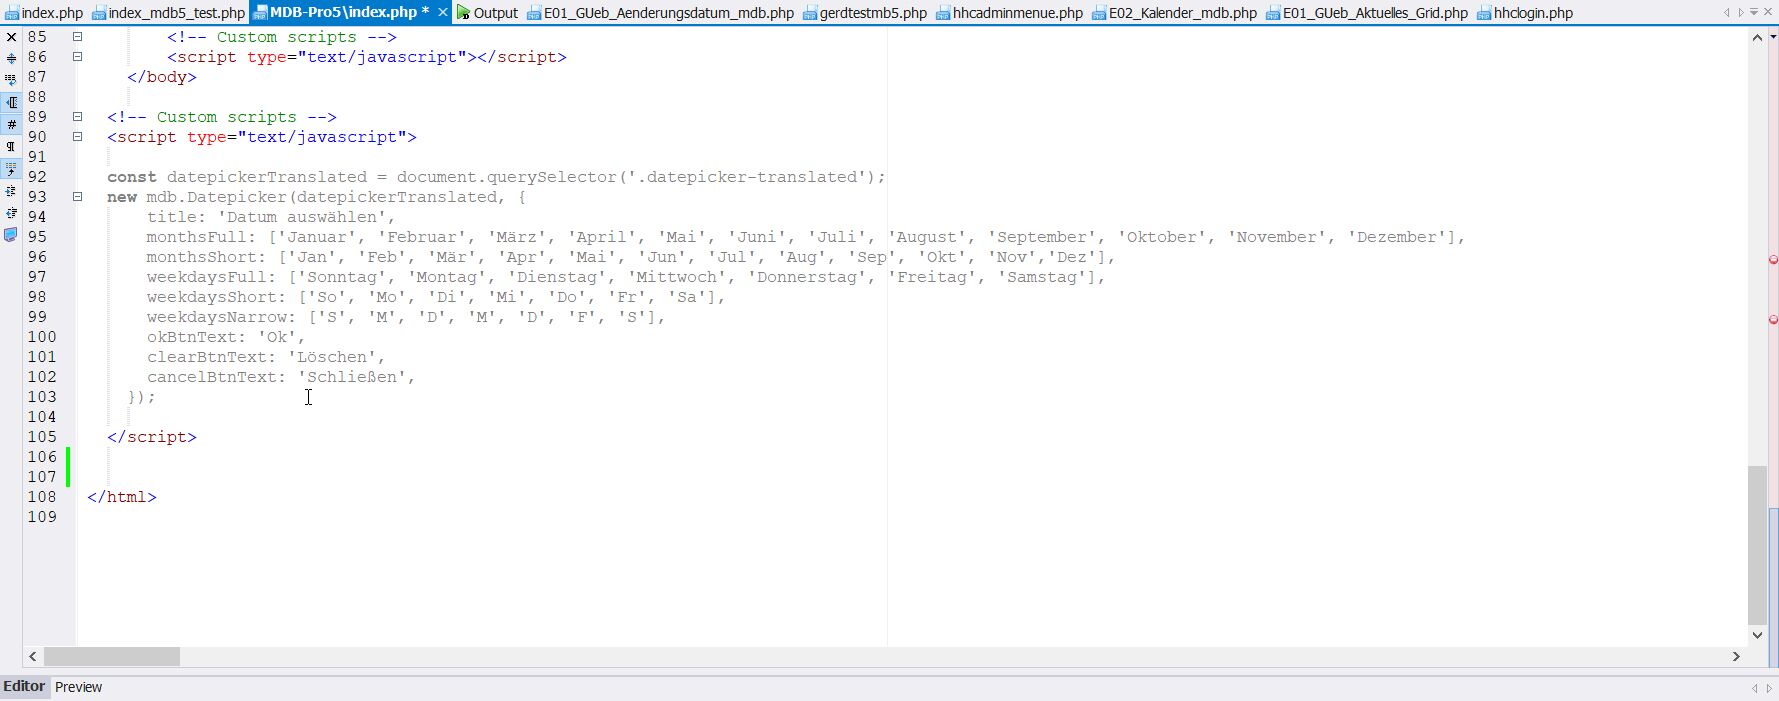Image resolution: width=1779 pixels, height=701 pixels.
Task: Switch to the Preview view tab
Action: (78, 687)
